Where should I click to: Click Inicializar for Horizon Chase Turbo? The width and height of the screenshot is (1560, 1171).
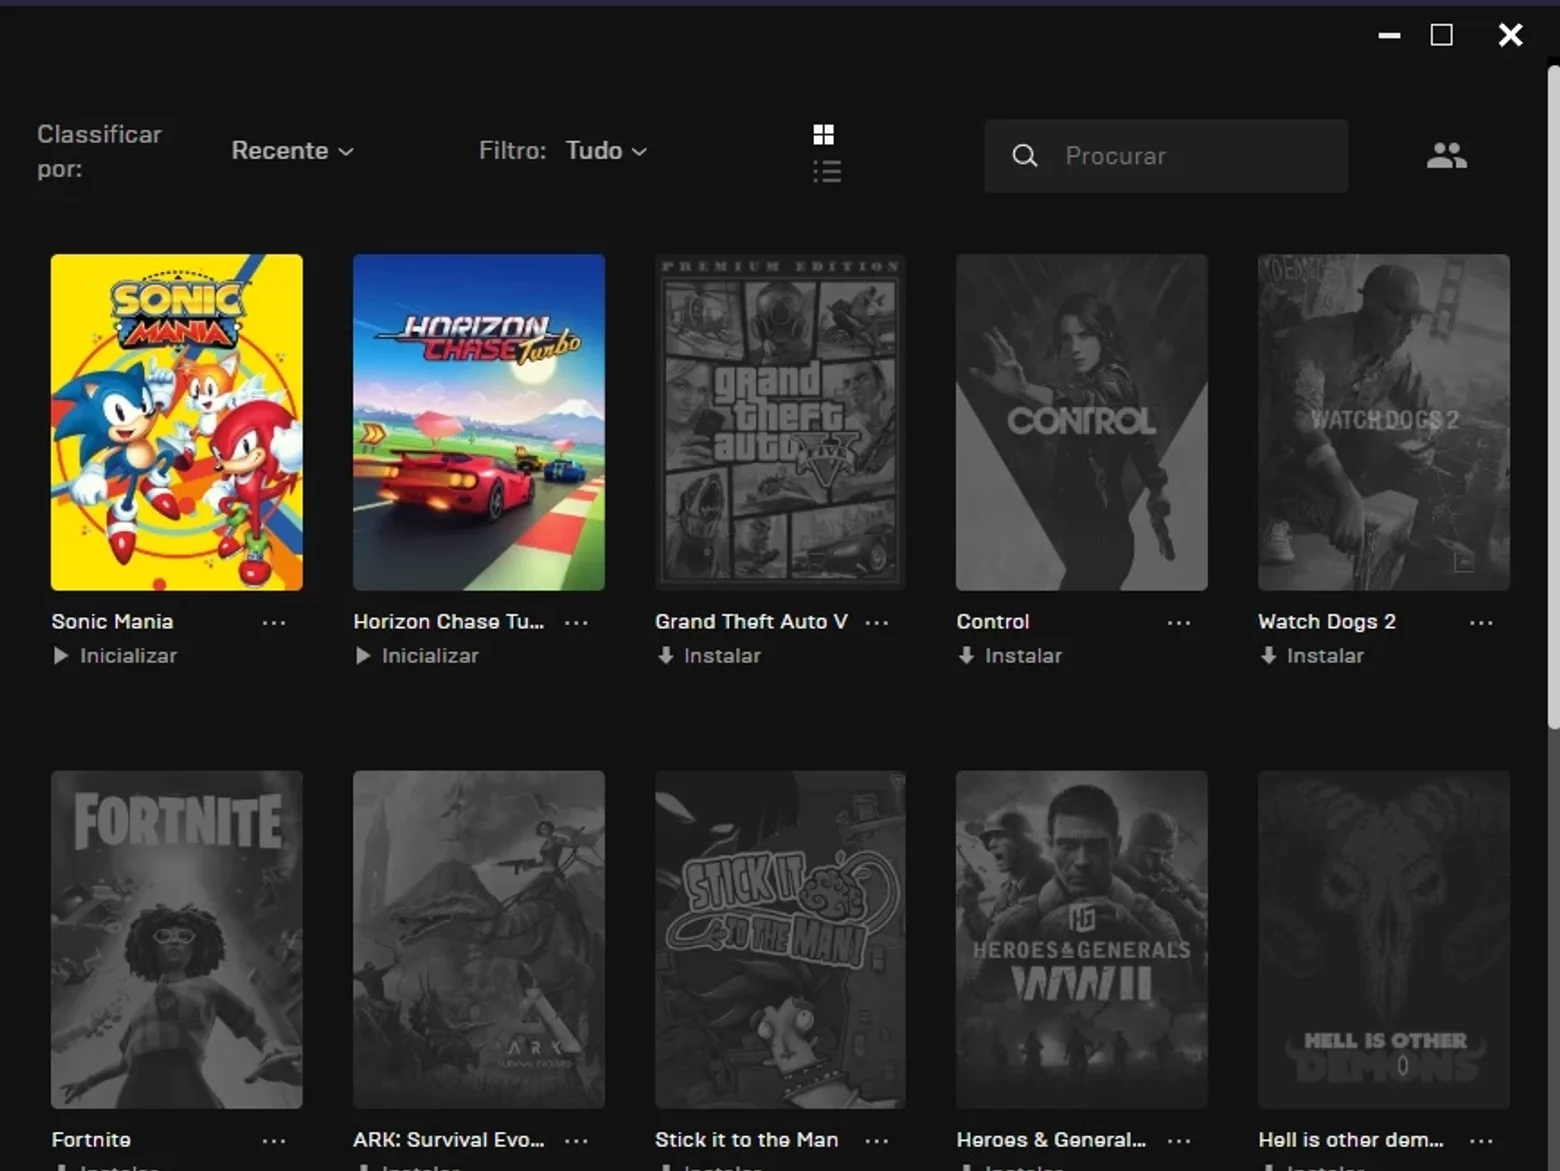coord(430,656)
